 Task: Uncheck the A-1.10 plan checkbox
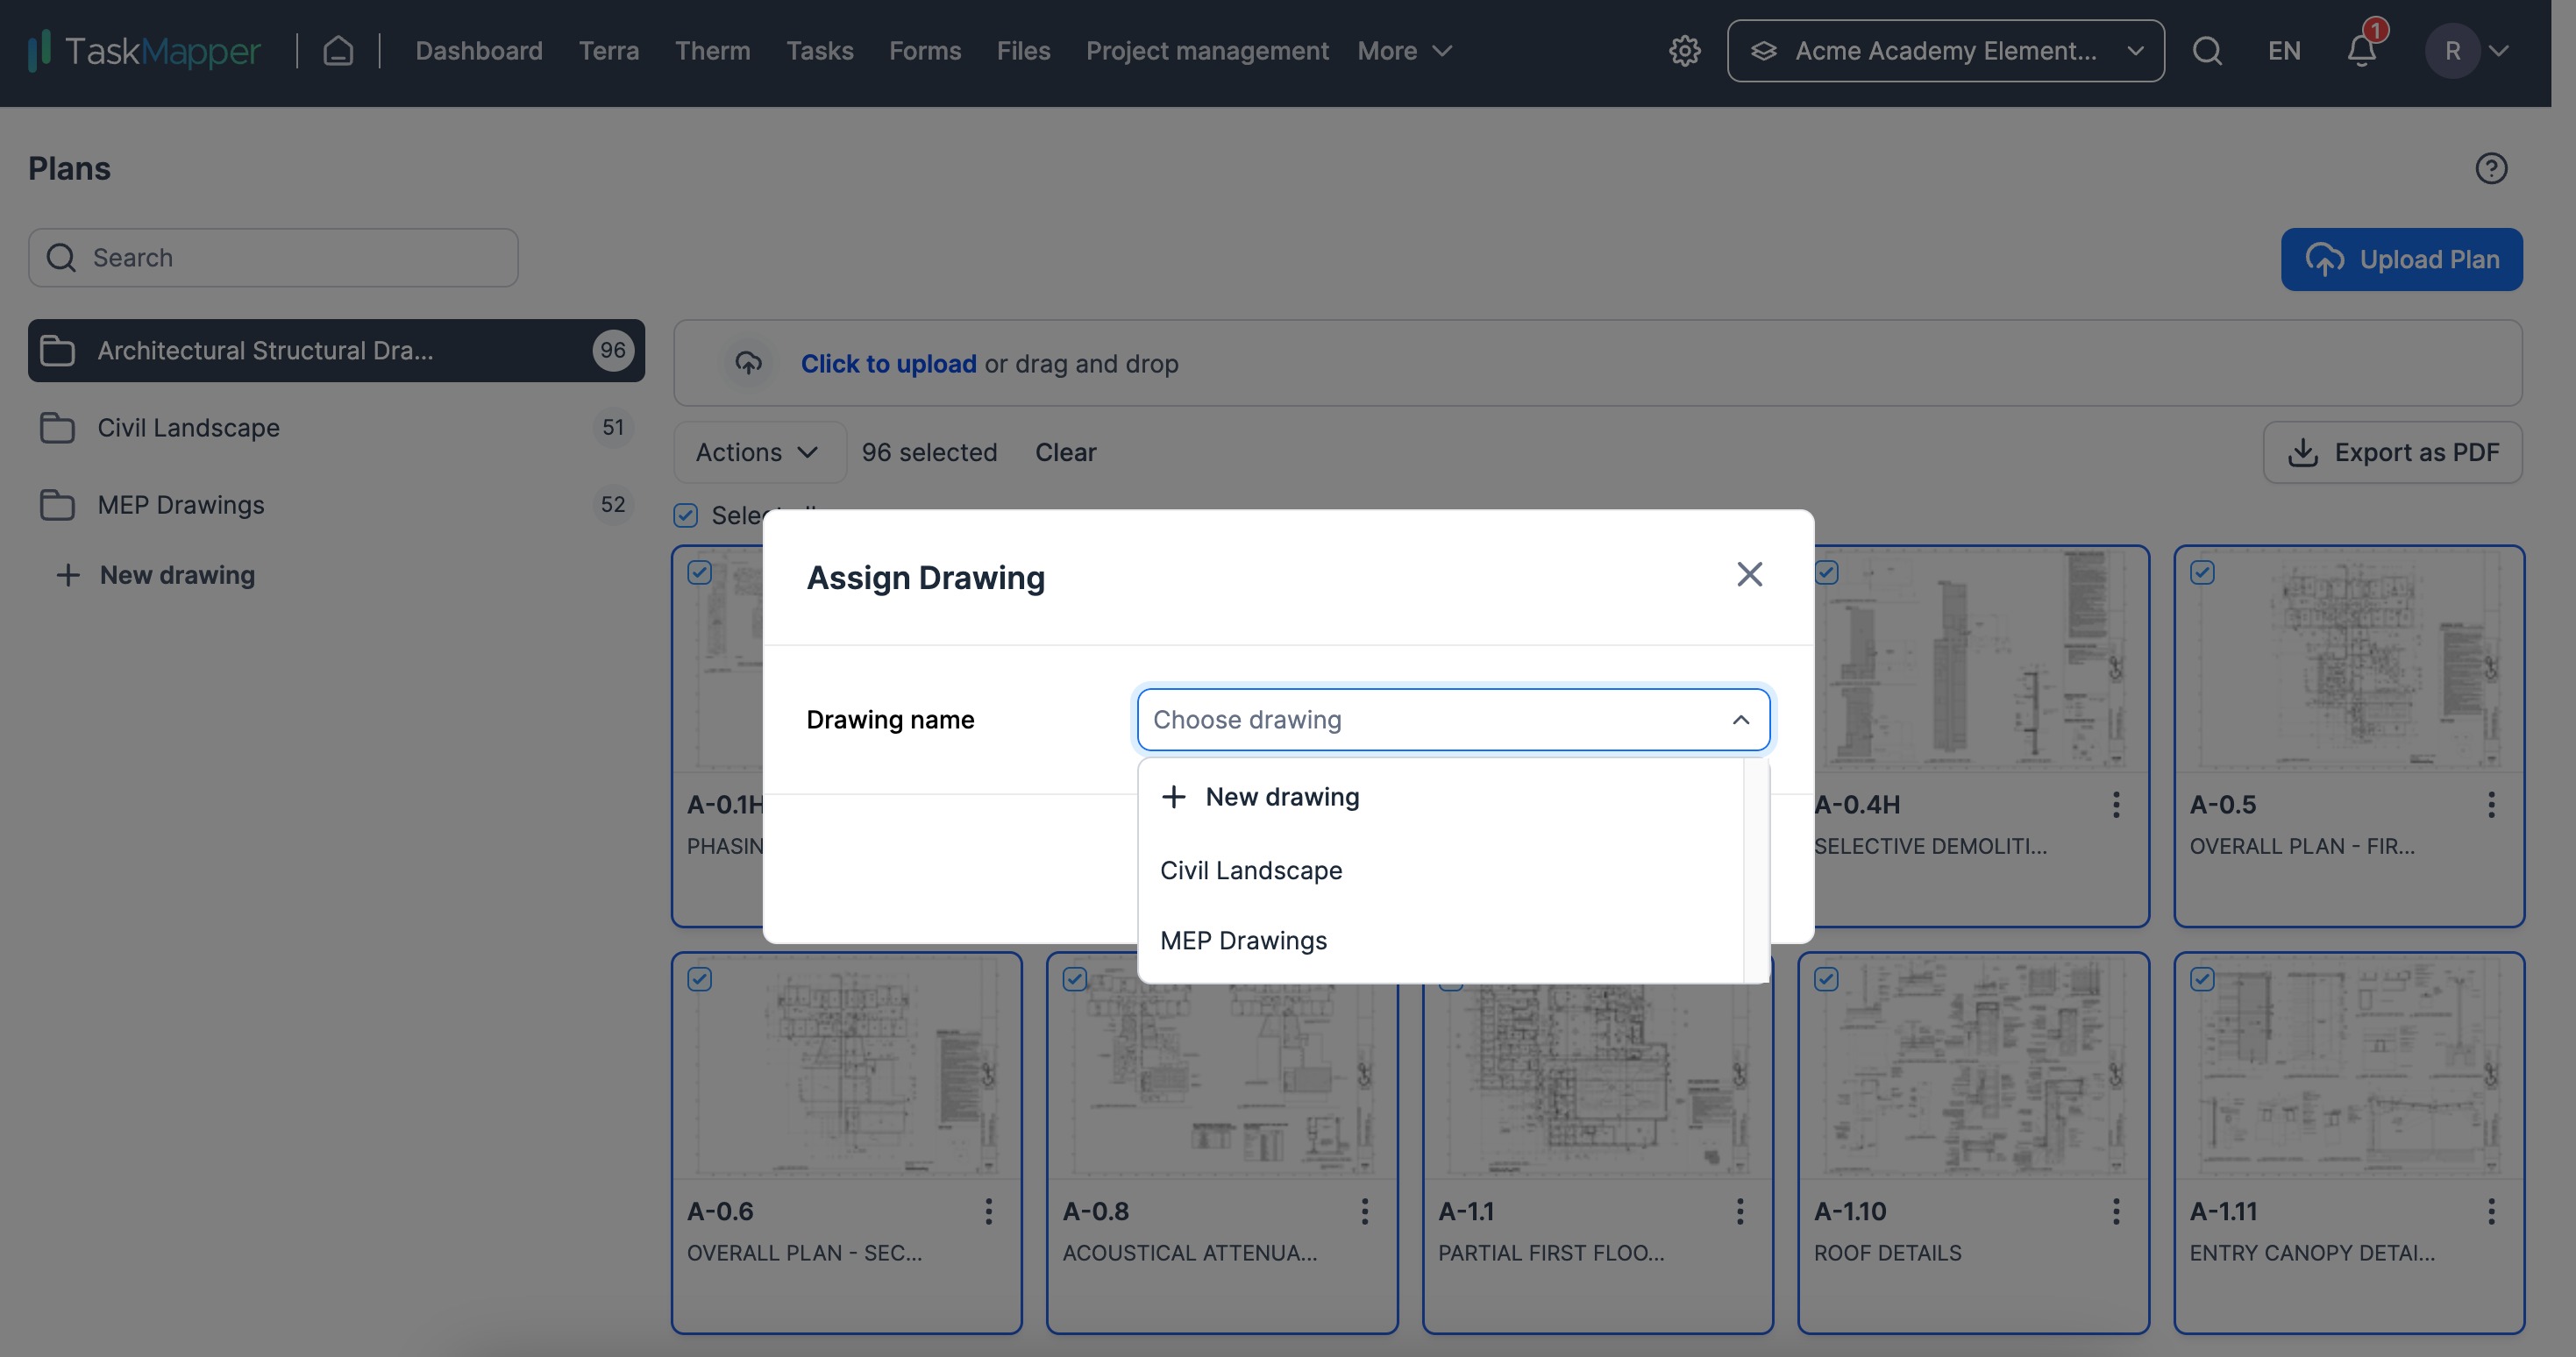point(1826,979)
